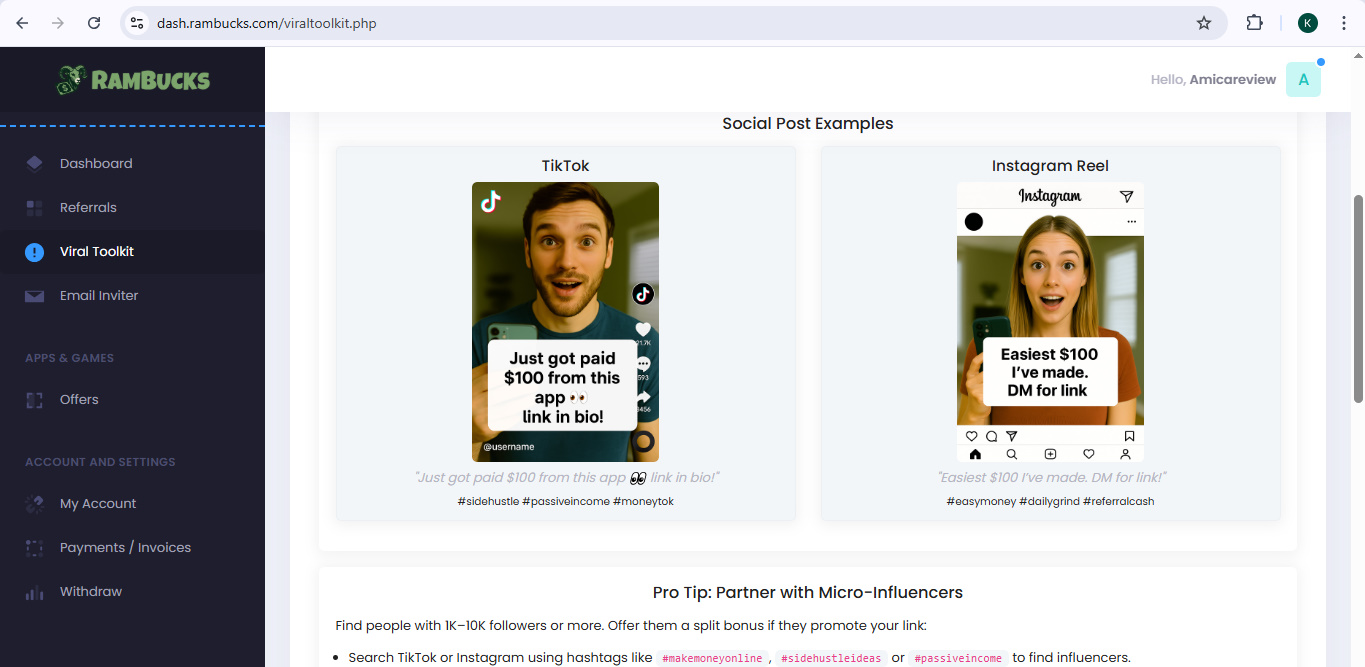
Task: Open the Chrome profile avatar K
Action: [1308, 23]
